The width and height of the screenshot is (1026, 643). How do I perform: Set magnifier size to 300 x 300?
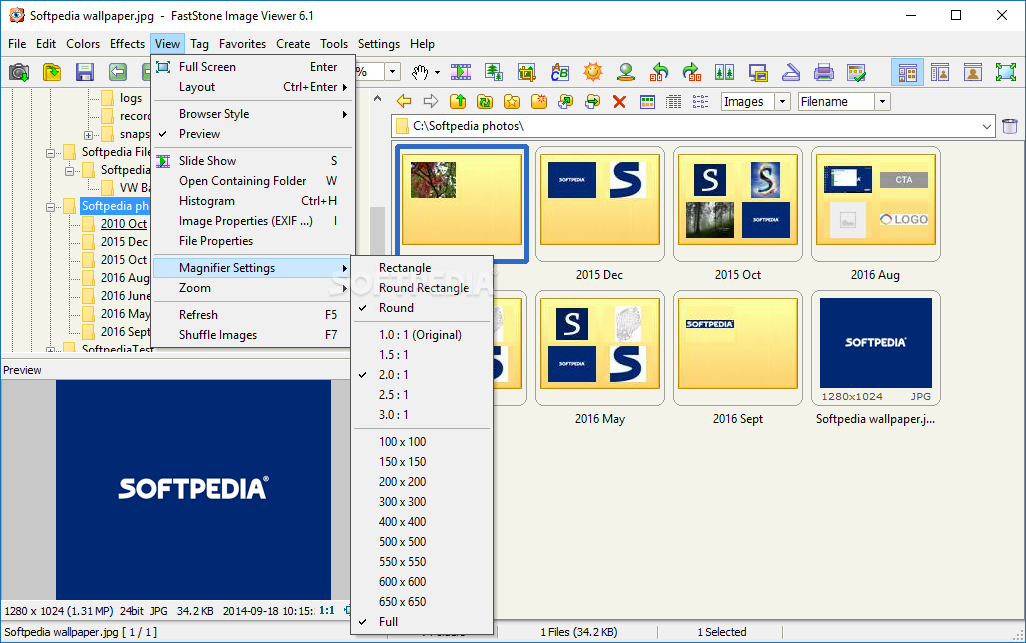[x=422, y=502]
